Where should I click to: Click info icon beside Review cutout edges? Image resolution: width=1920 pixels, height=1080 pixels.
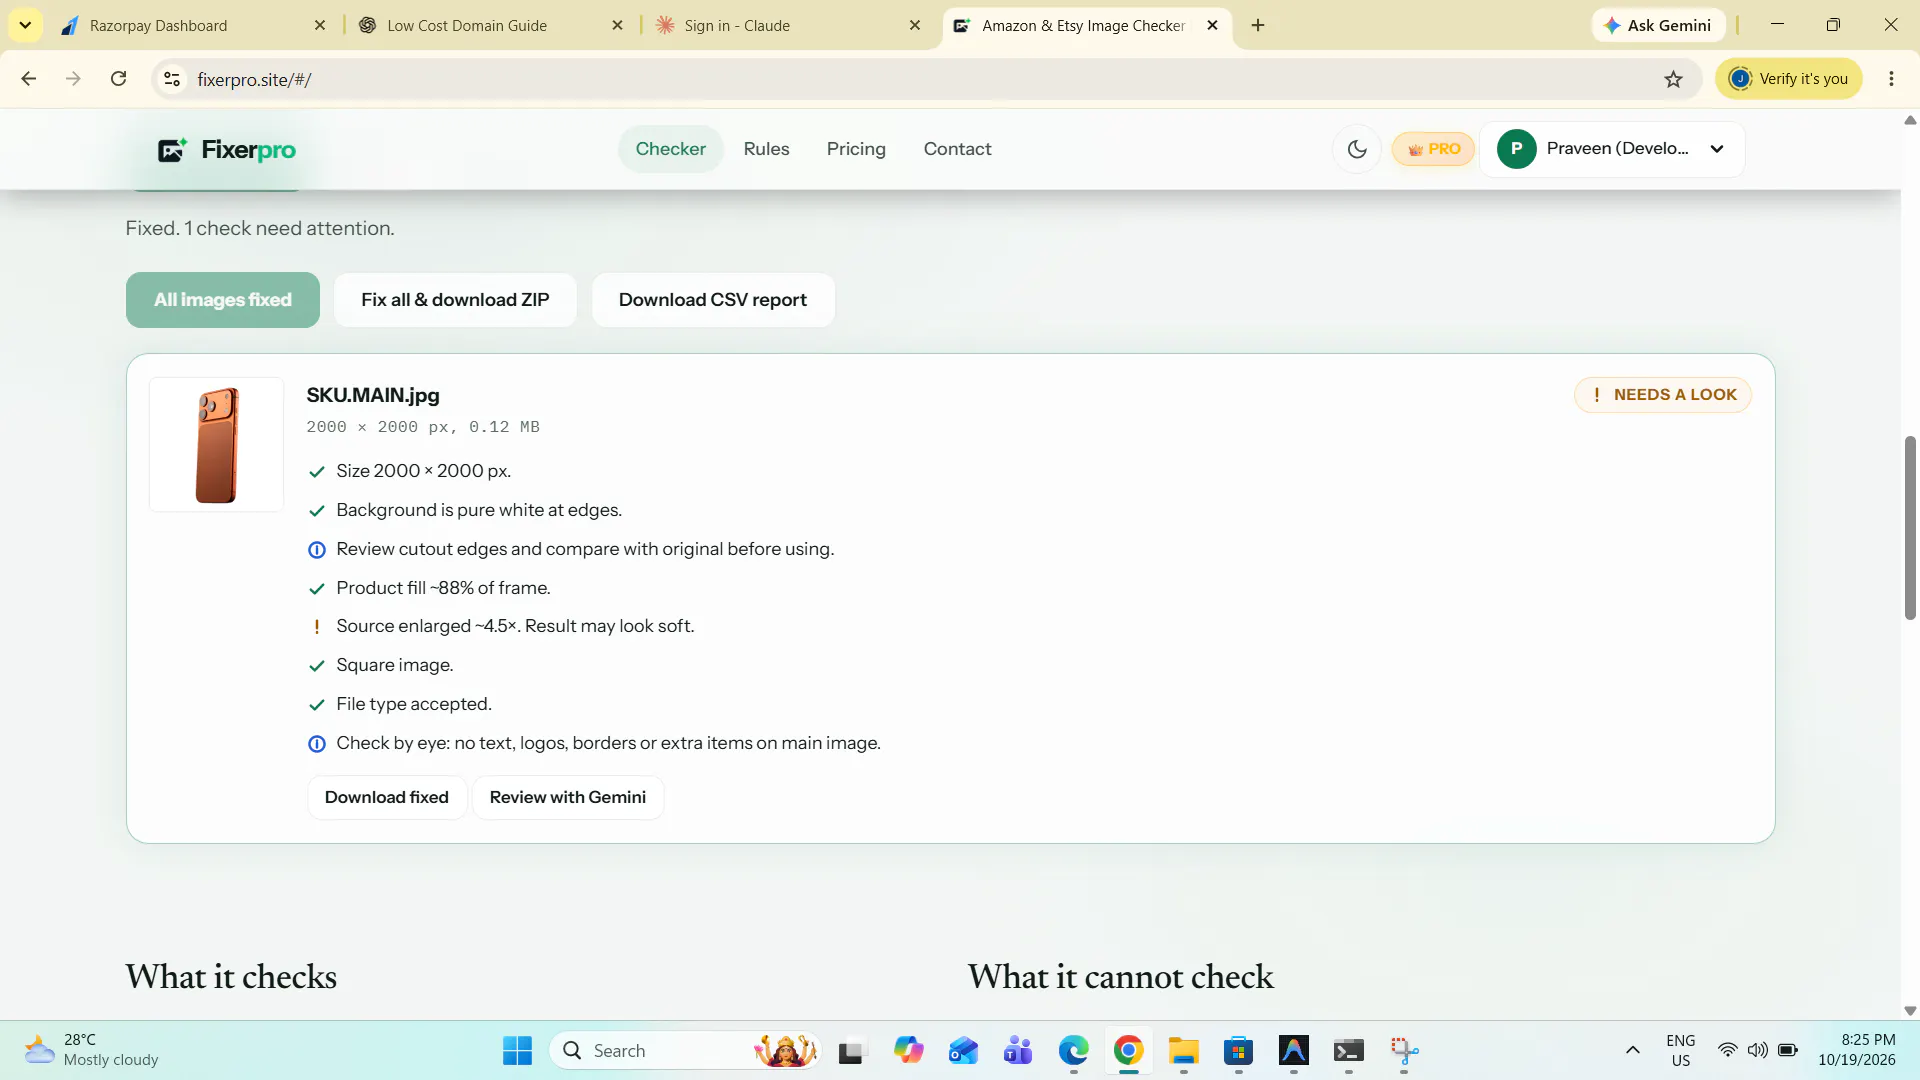click(x=317, y=550)
